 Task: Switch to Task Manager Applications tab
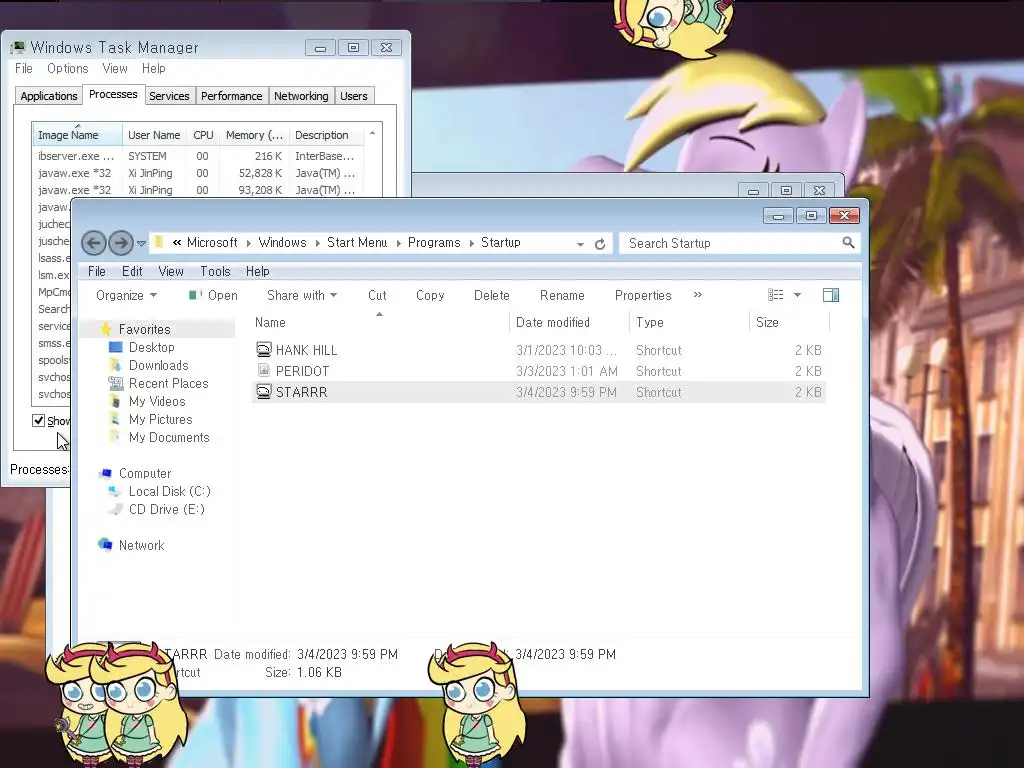tap(48, 96)
